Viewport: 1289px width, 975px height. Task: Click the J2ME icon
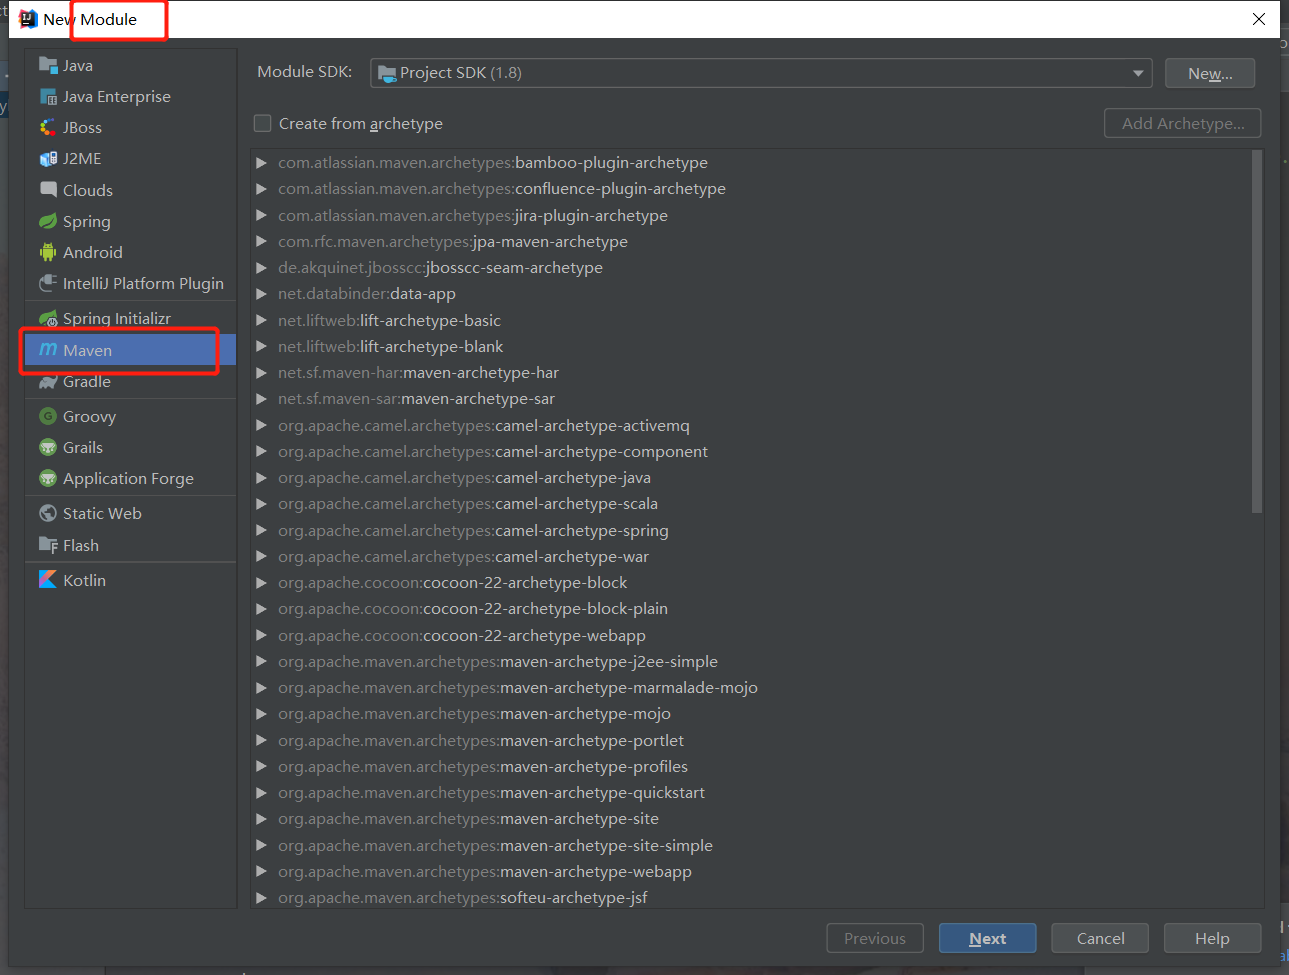tap(48, 158)
